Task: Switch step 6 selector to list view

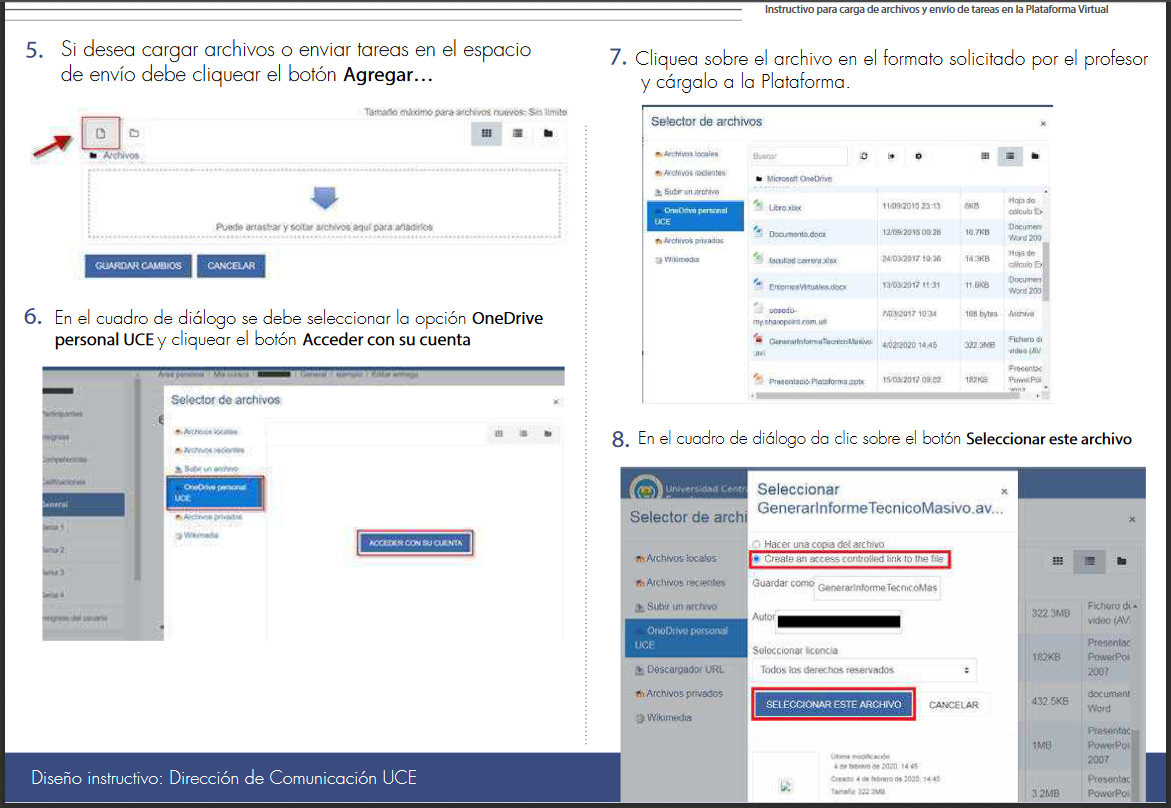Action: point(524,433)
